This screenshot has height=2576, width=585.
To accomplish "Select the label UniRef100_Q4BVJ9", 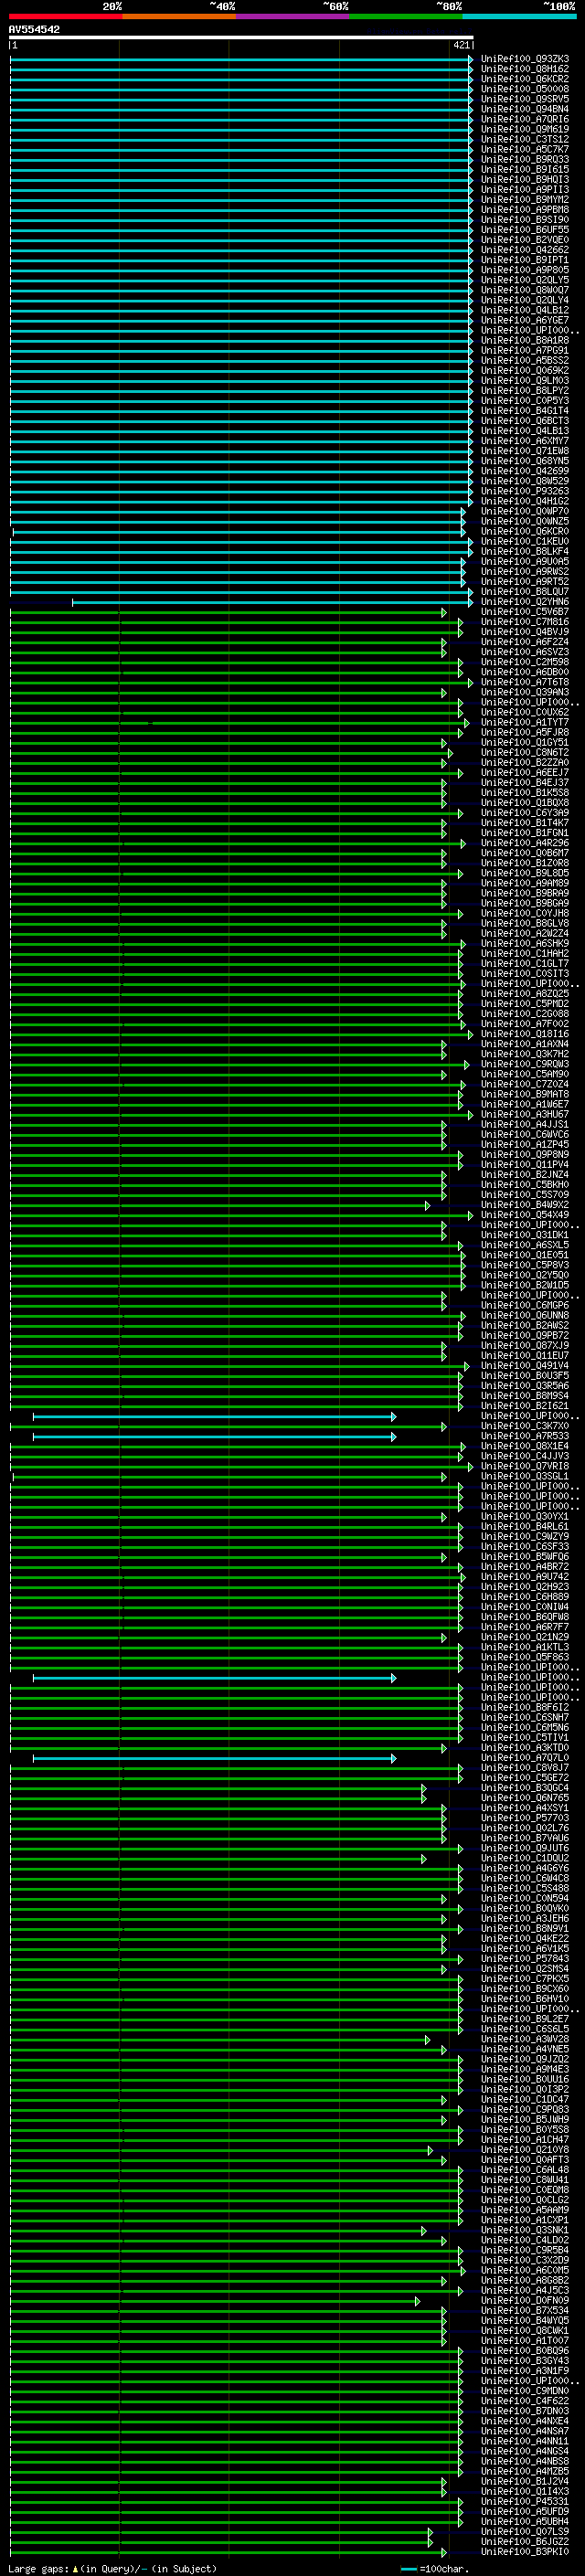I will click(x=525, y=632).
